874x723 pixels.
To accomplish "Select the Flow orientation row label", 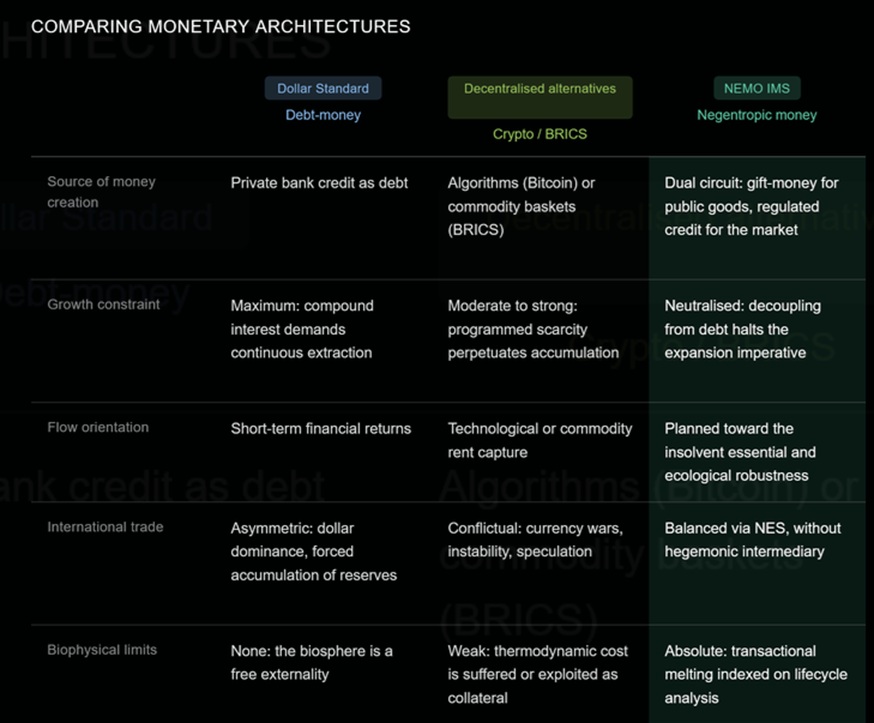I will [98, 427].
